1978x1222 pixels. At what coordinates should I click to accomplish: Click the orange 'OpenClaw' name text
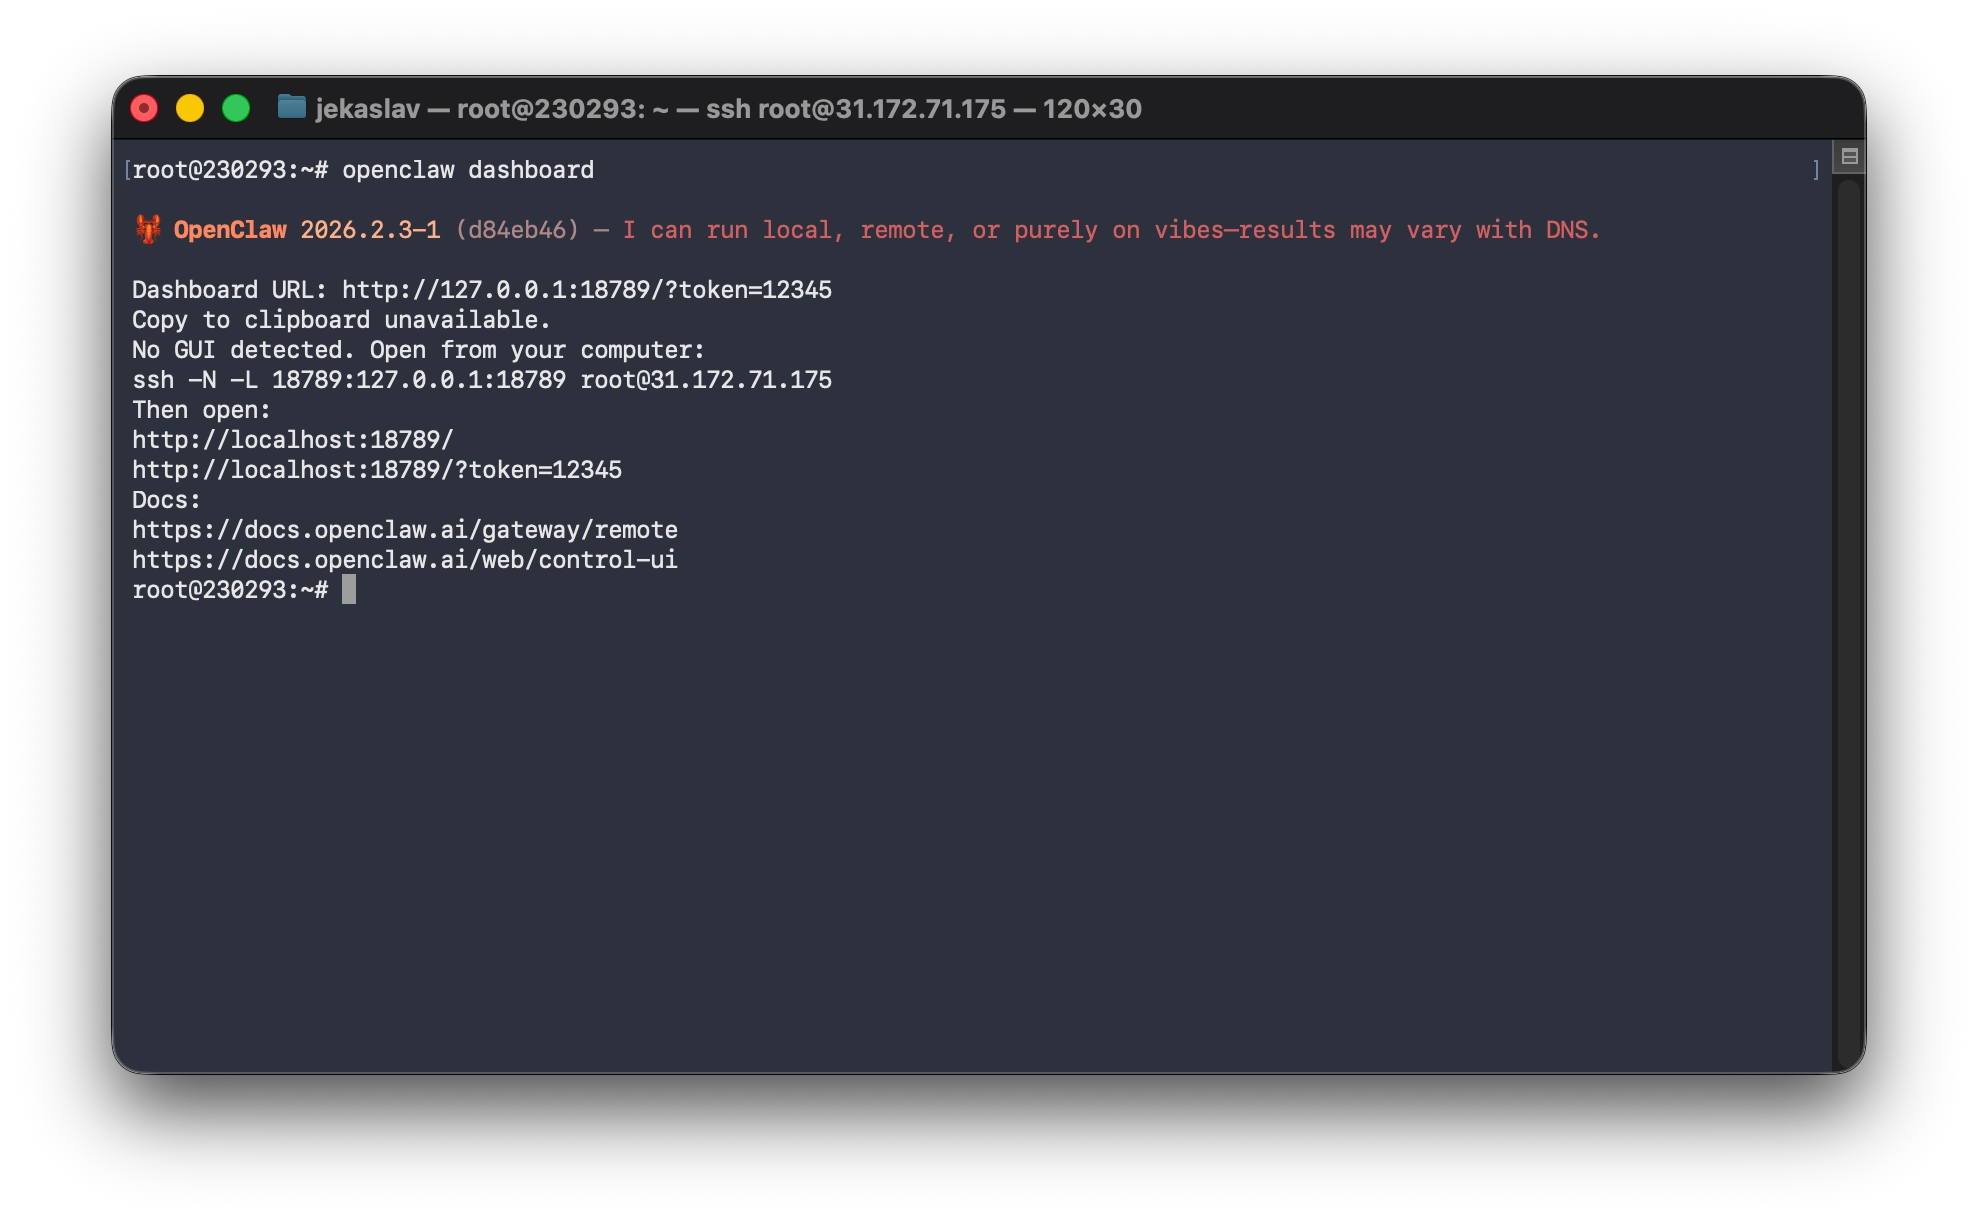(x=230, y=230)
